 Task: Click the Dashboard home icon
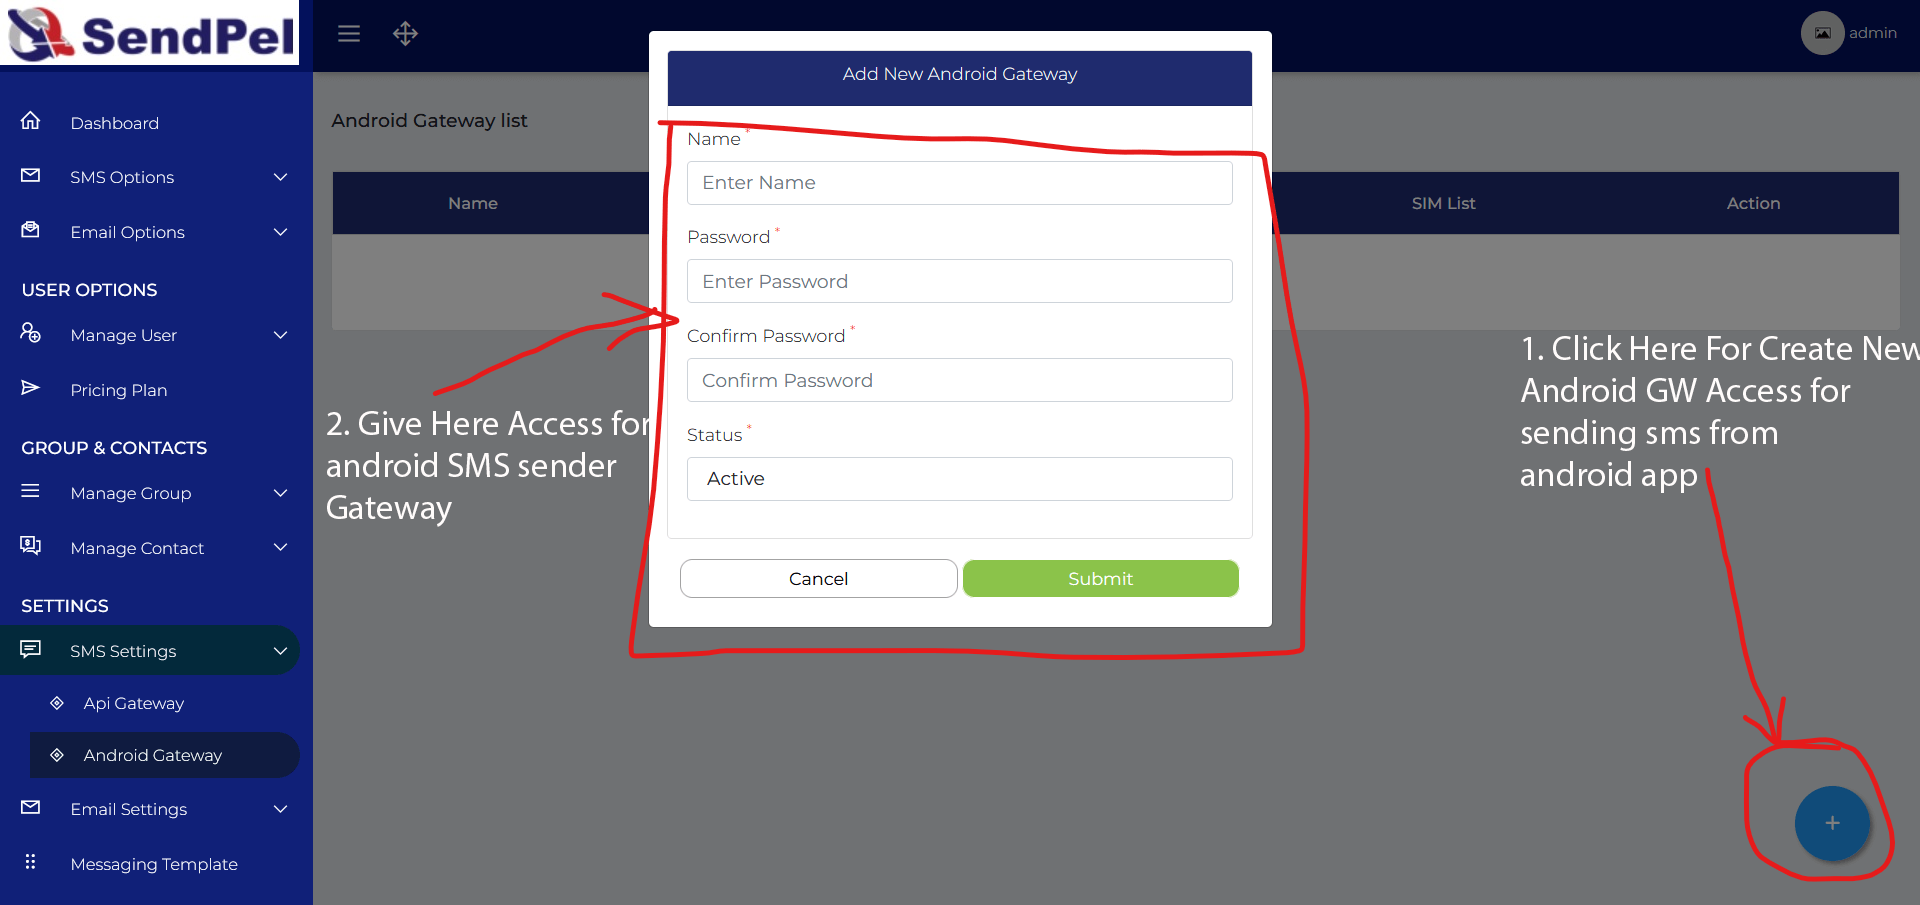click(31, 121)
